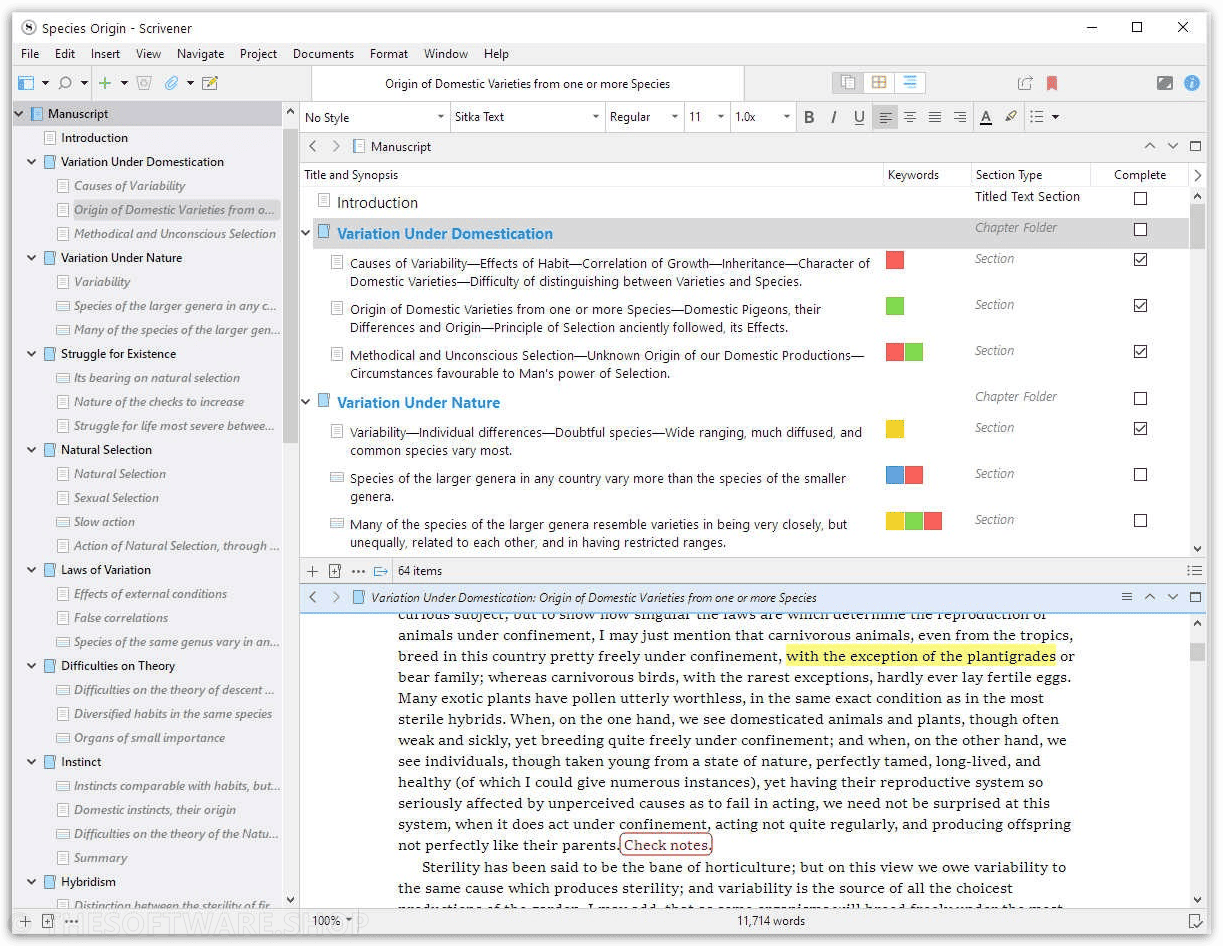Open the Sitka Text font dropdown

527,117
